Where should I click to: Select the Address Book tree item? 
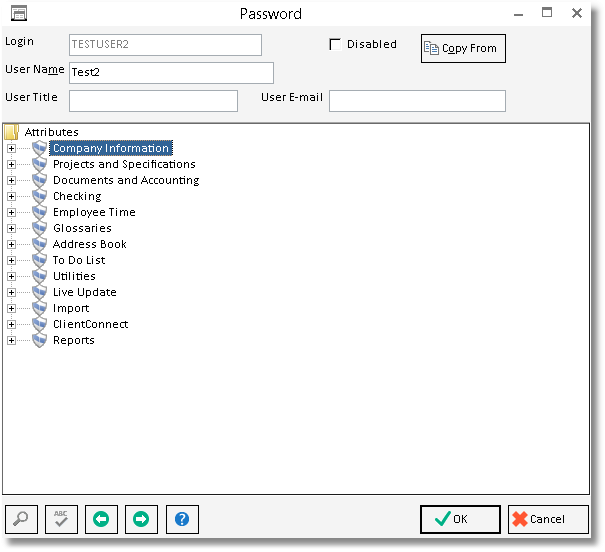pyautogui.click(x=90, y=244)
